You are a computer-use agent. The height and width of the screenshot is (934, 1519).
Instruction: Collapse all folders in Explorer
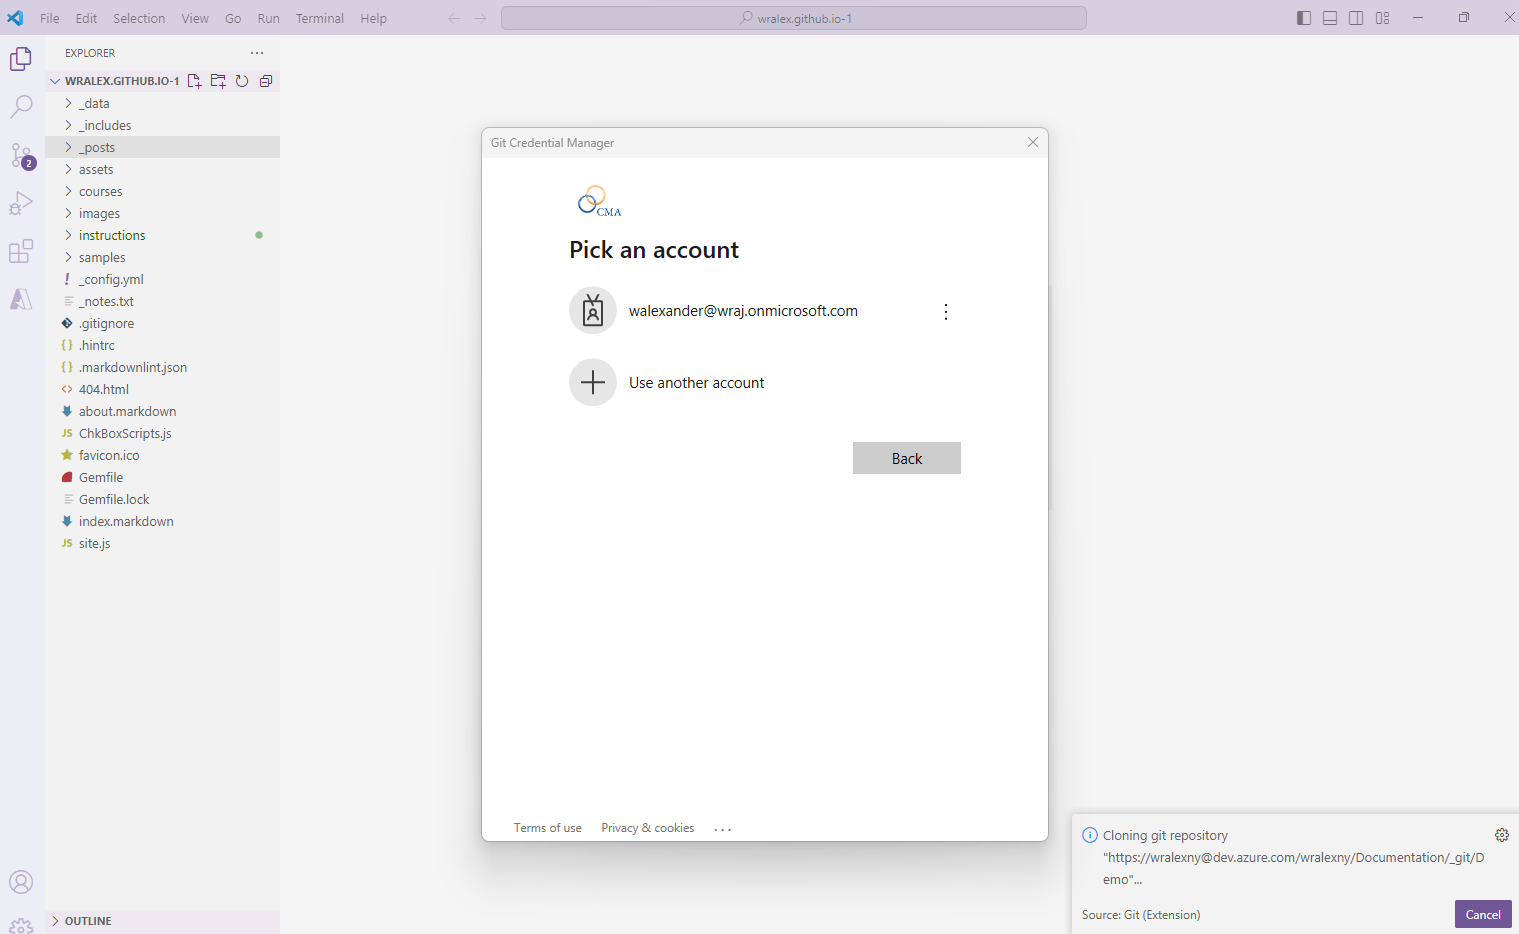tap(266, 81)
